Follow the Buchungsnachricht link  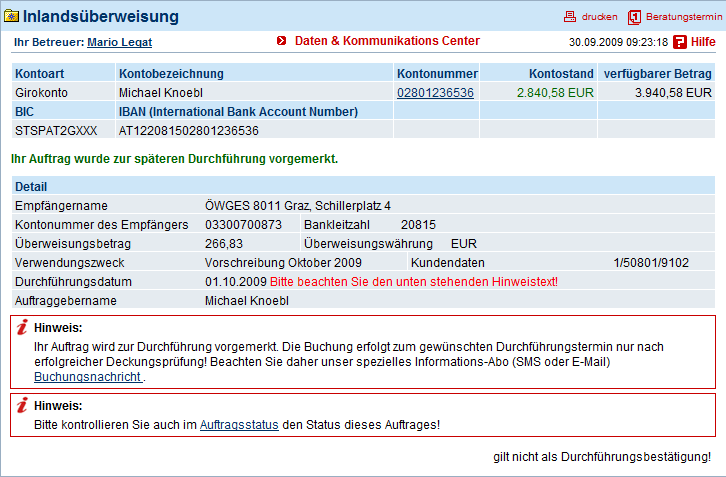click(88, 377)
